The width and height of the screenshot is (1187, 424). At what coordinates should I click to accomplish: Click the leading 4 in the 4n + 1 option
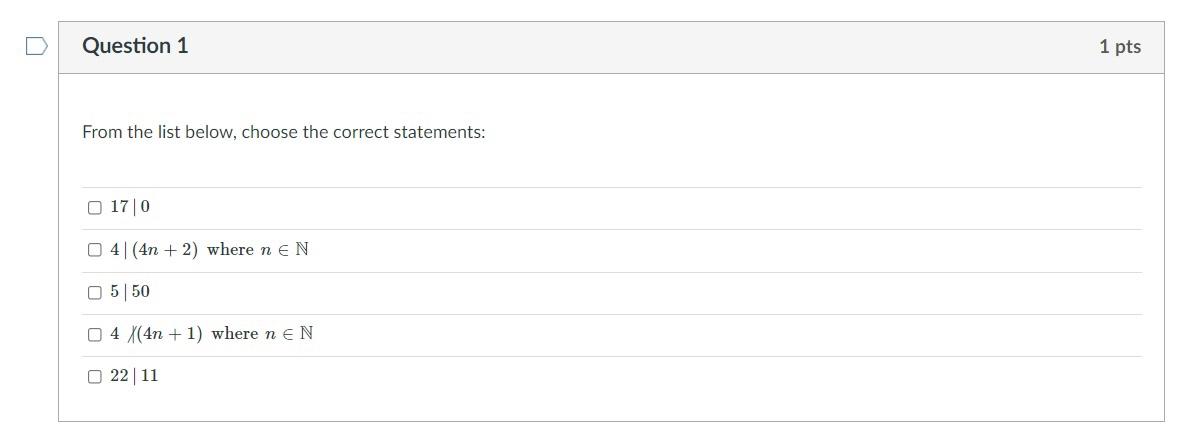click(114, 334)
